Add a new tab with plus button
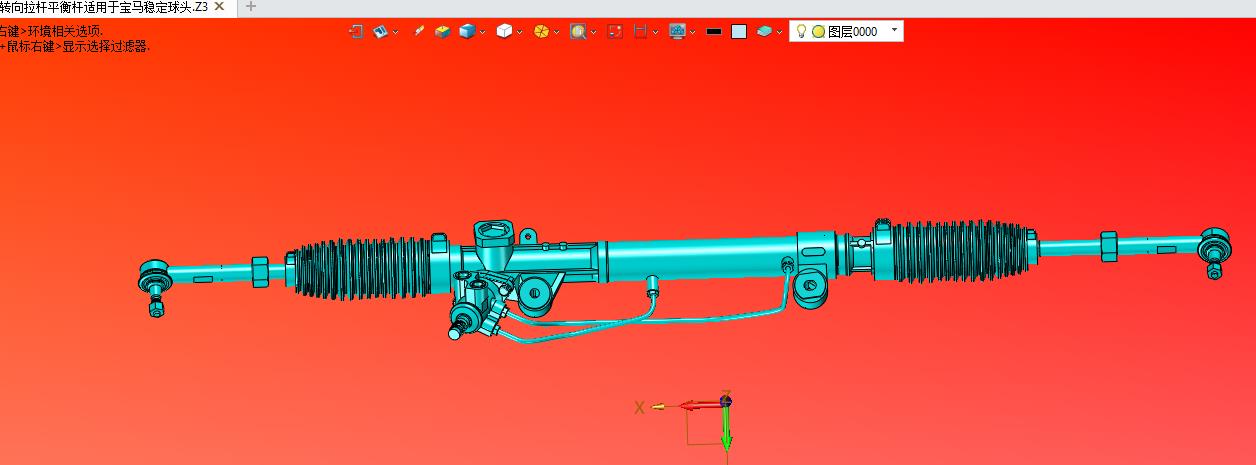This screenshot has height=465, width=1256. coord(251,6)
